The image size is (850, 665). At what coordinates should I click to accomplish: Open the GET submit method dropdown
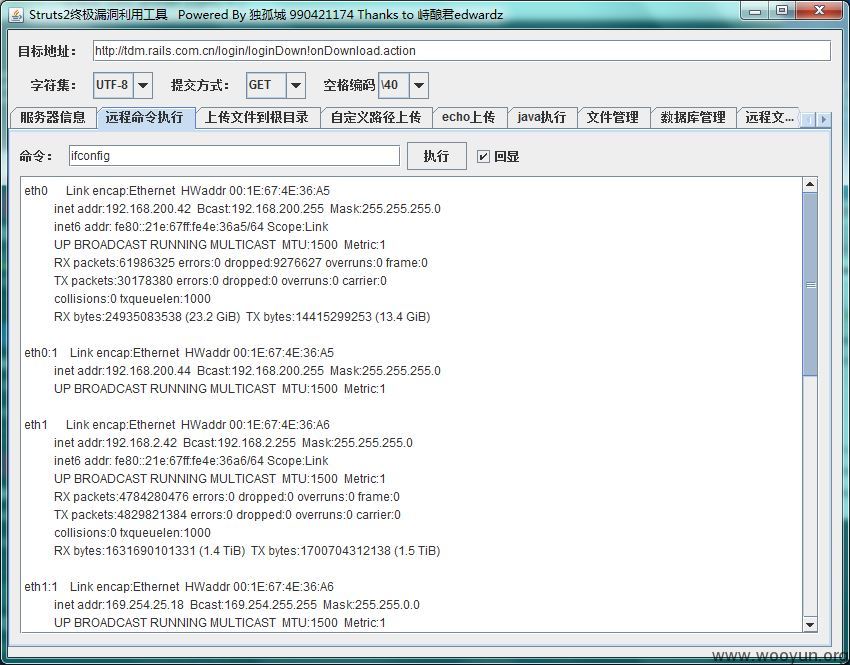point(295,85)
